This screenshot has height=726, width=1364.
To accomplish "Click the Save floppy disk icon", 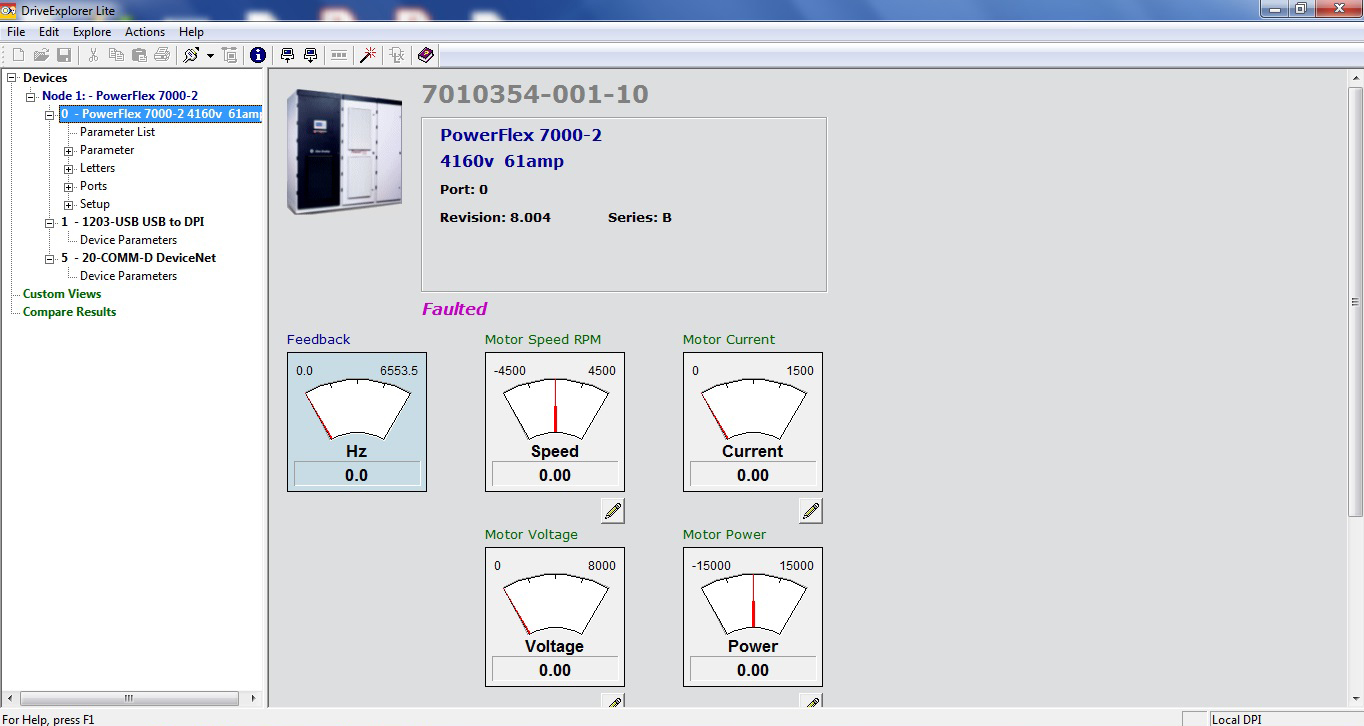I will pyautogui.click(x=63, y=55).
